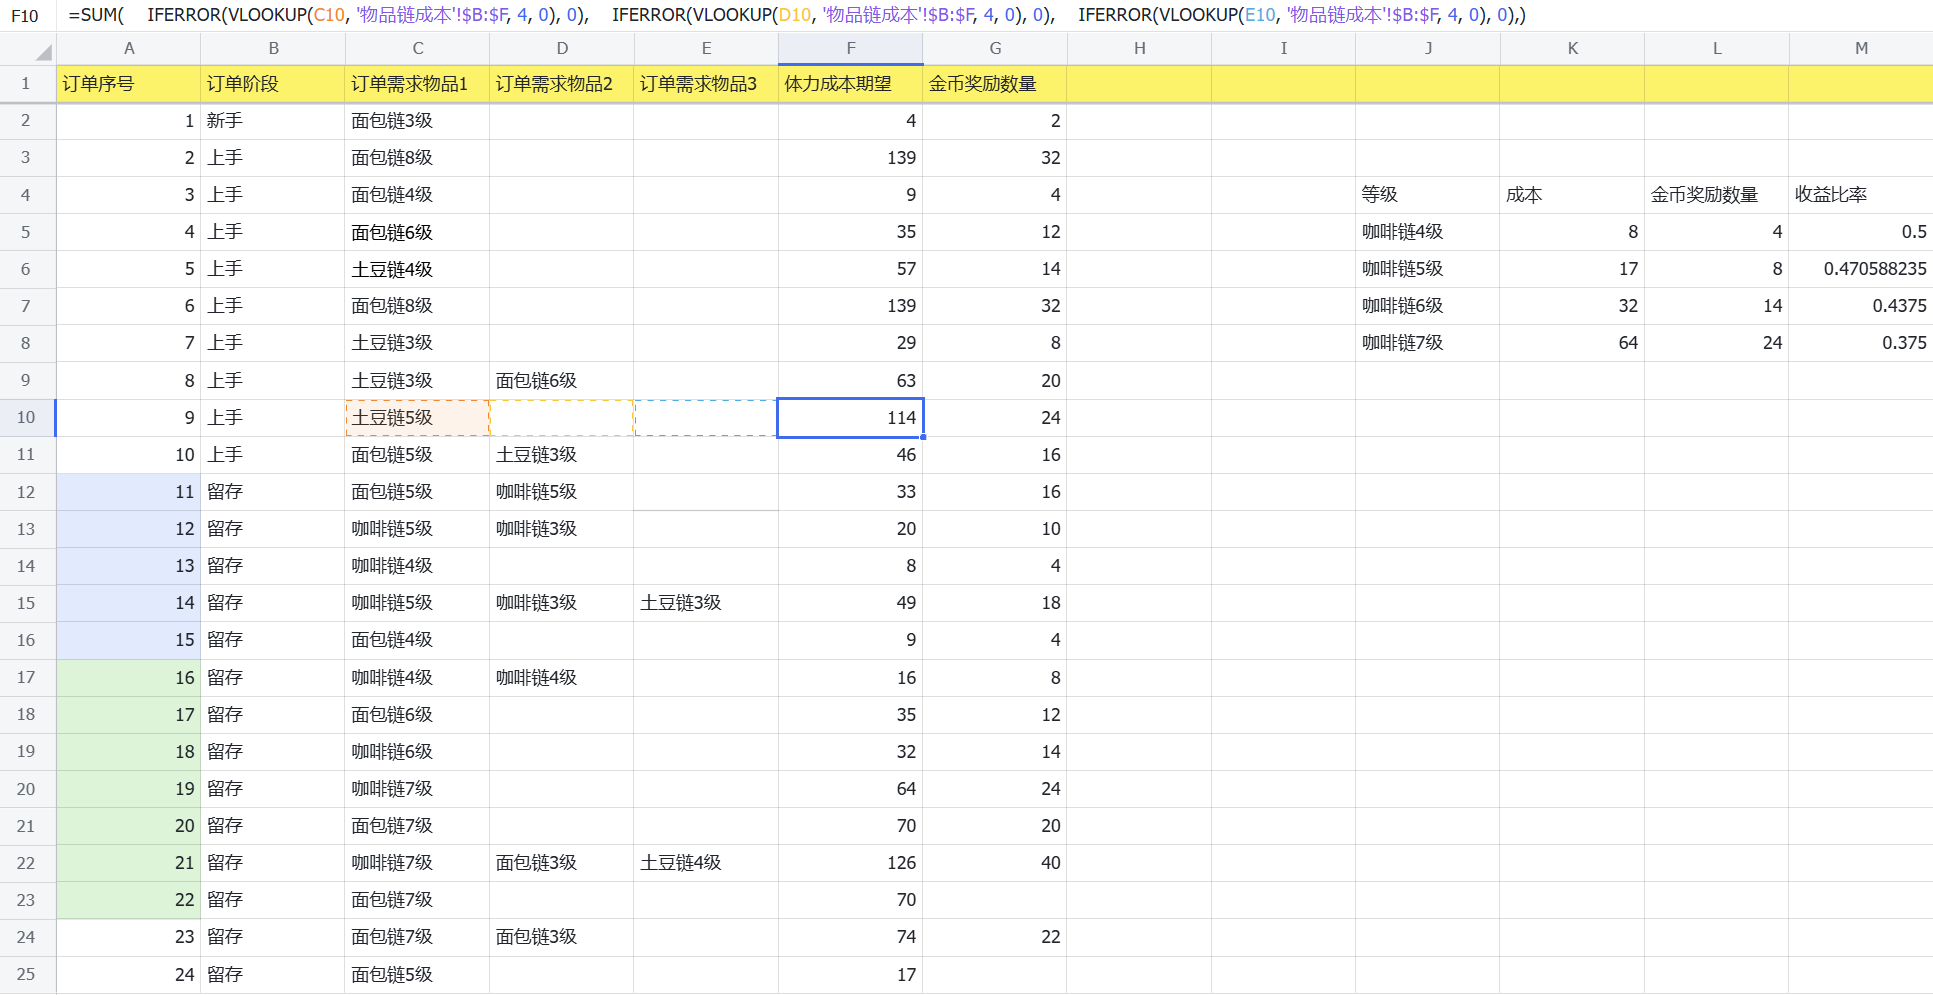Click reward value 40 in column G

point(995,863)
